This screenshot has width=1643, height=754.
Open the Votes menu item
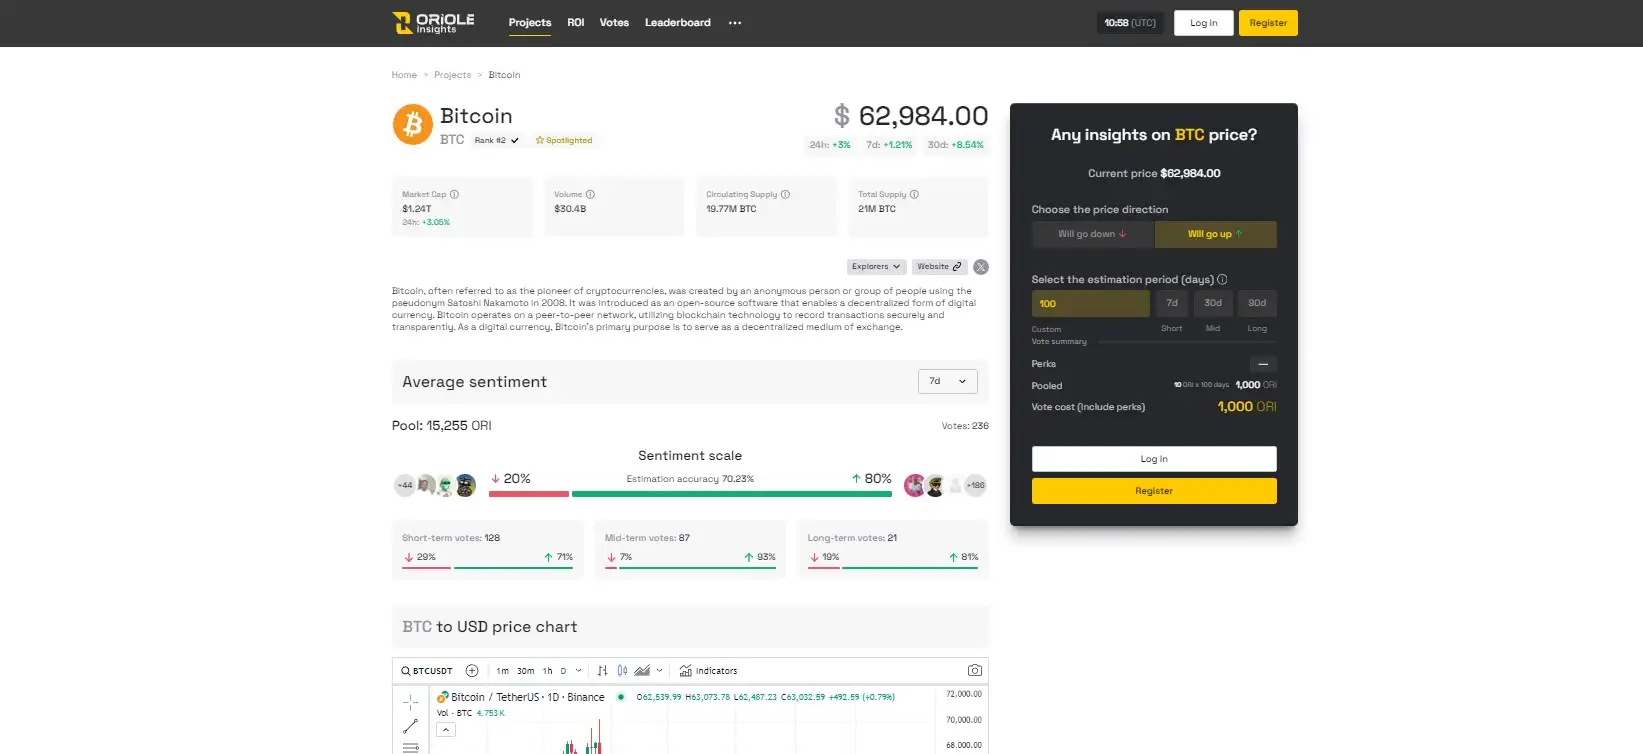614,23
